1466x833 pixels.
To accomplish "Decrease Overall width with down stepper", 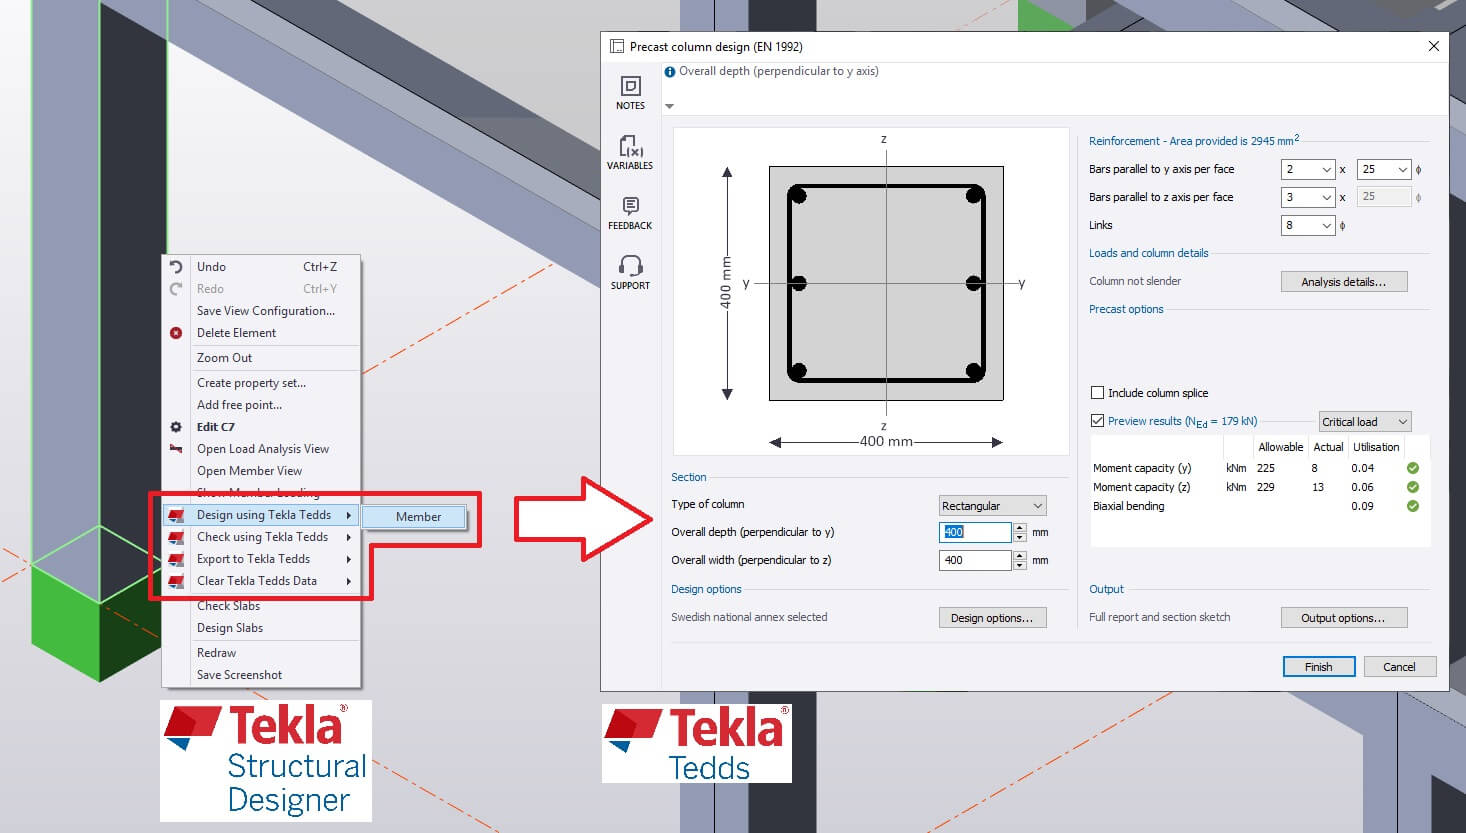I will pyautogui.click(x=1020, y=565).
